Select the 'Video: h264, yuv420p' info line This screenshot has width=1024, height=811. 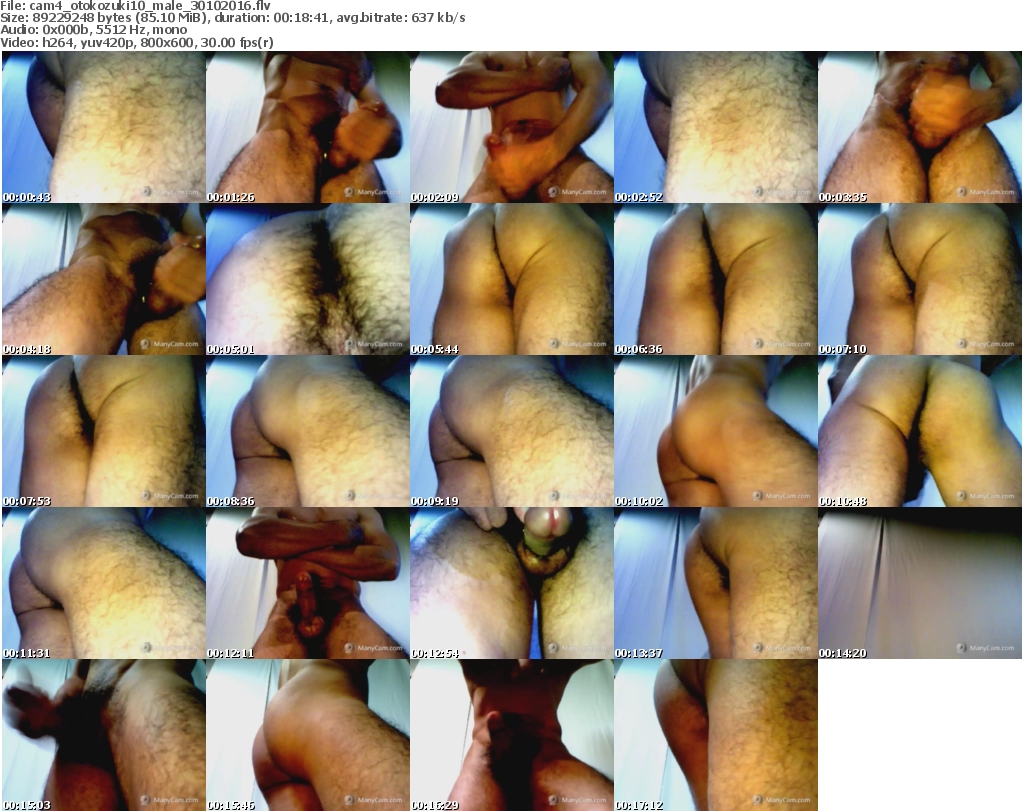point(136,42)
